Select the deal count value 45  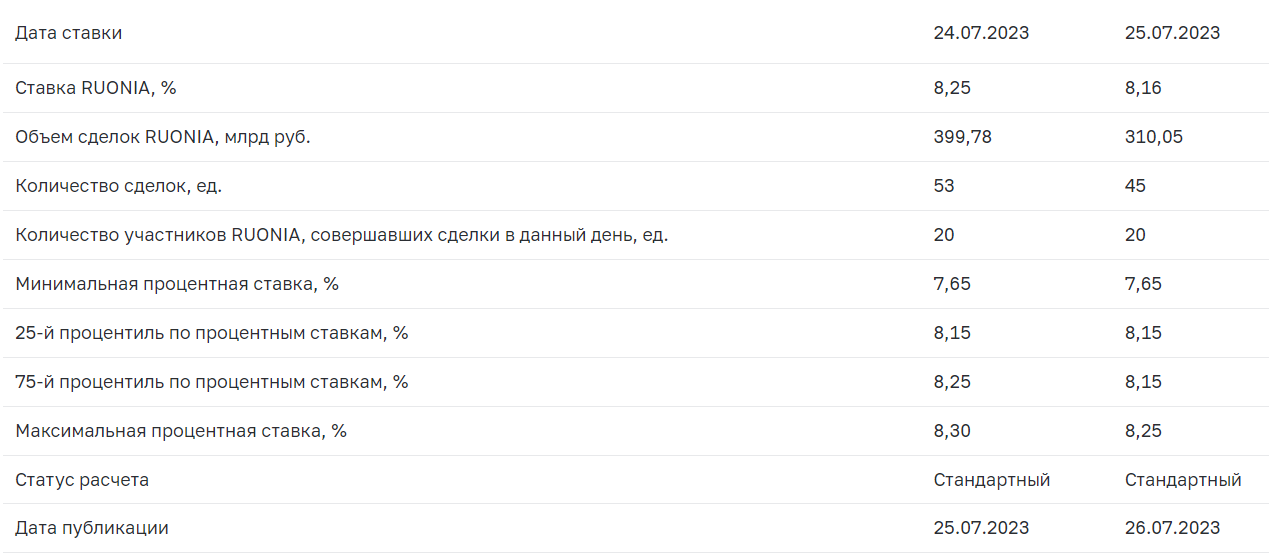[1135, 186]
